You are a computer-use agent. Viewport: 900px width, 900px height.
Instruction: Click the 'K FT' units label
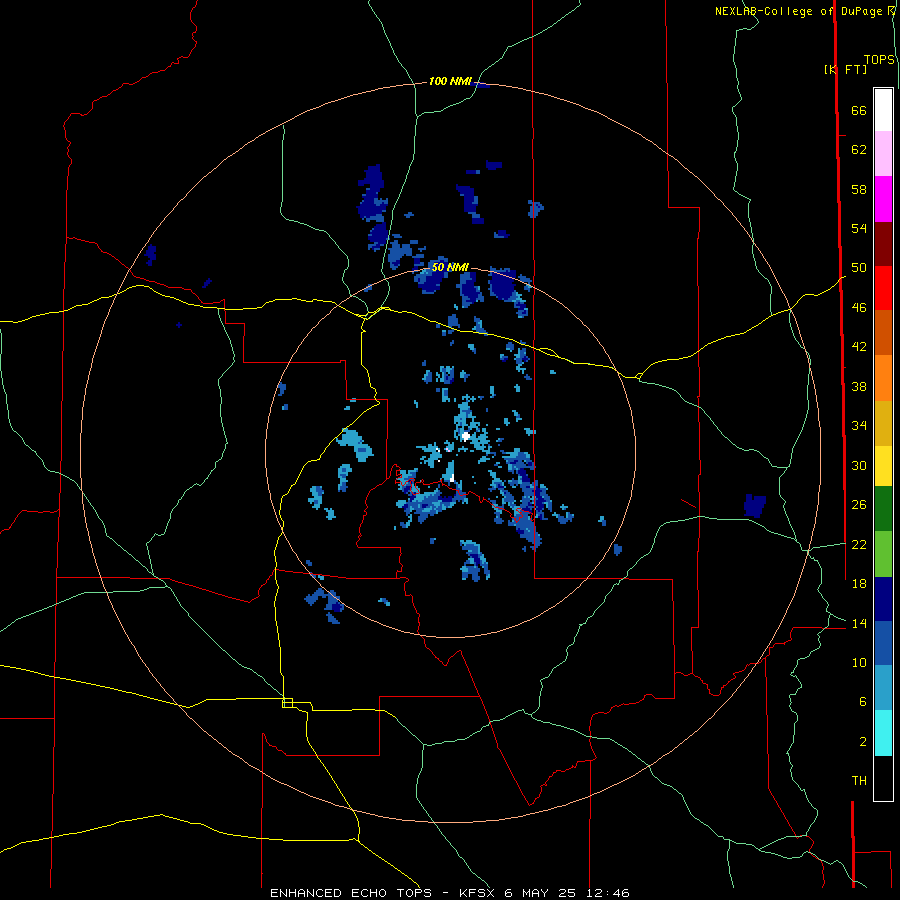tap(845, 69)
